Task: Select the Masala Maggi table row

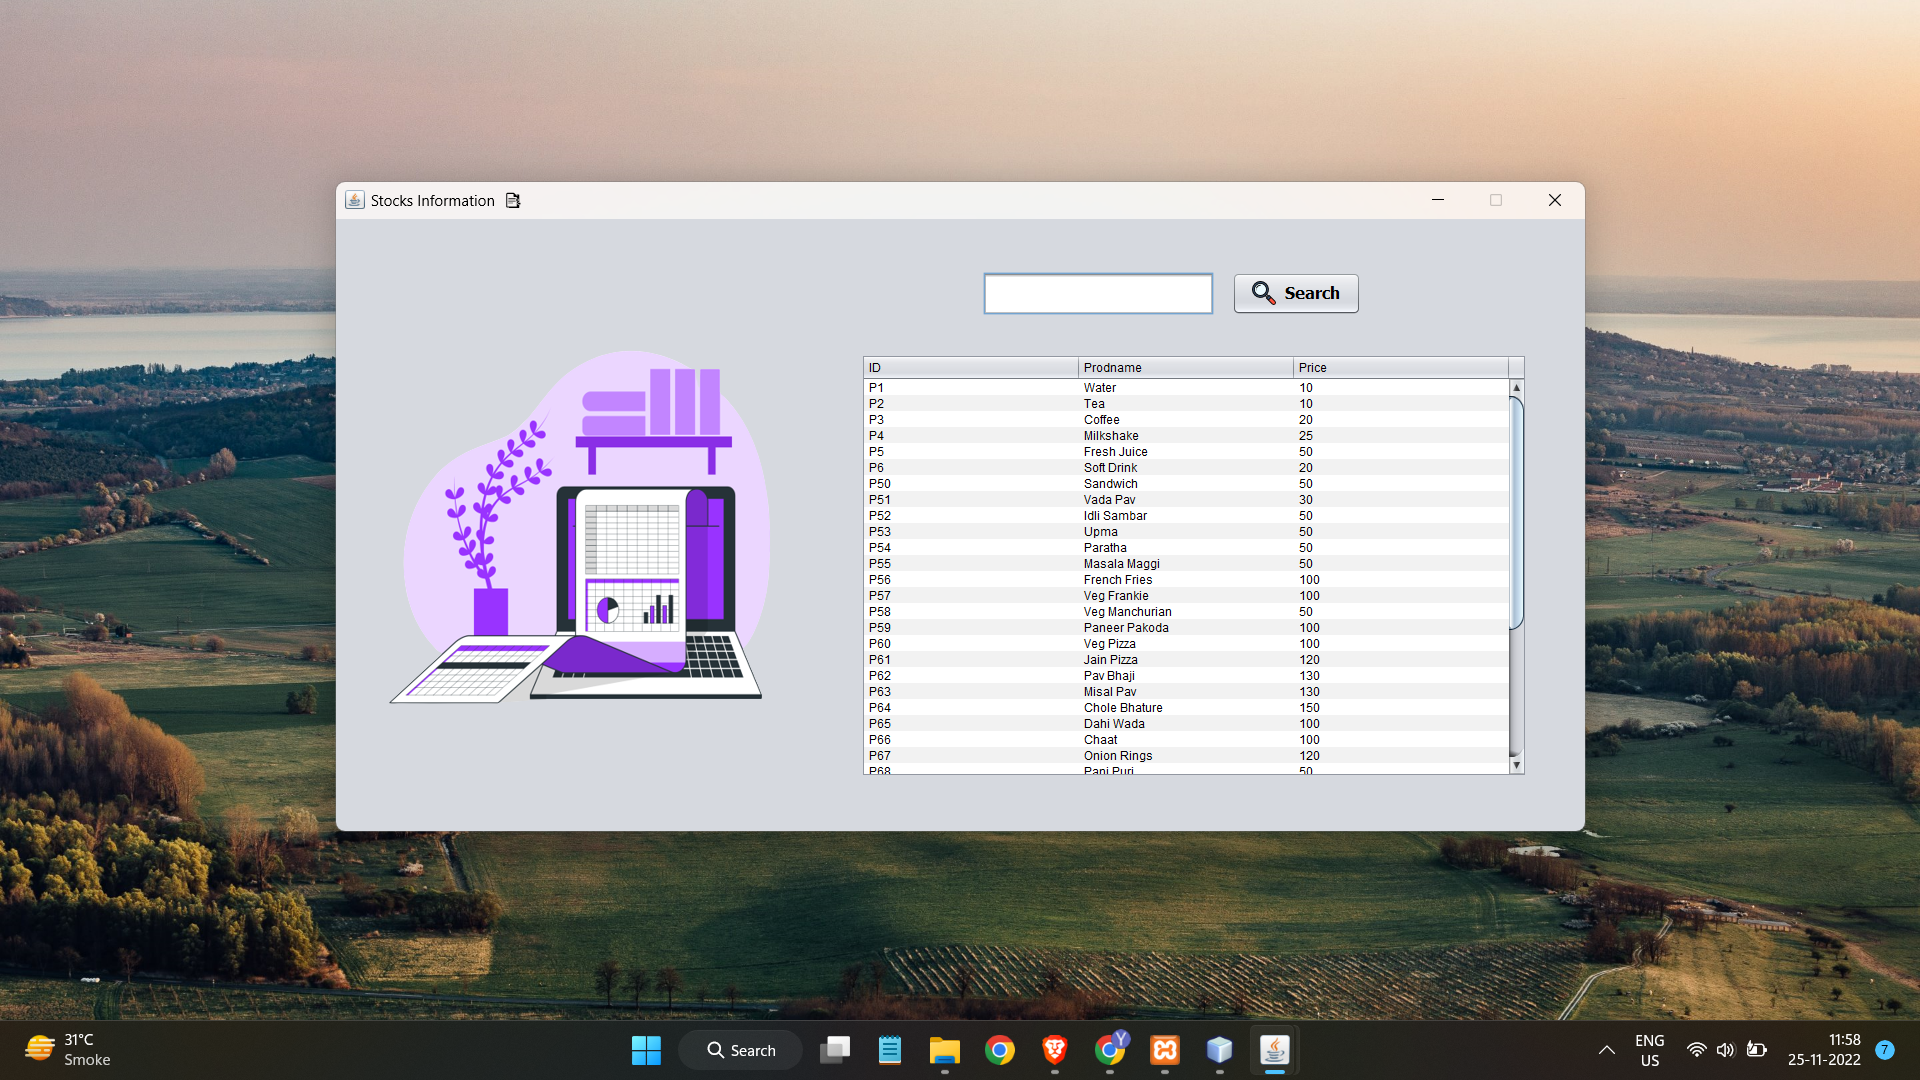Action: tap(1186, 564)
